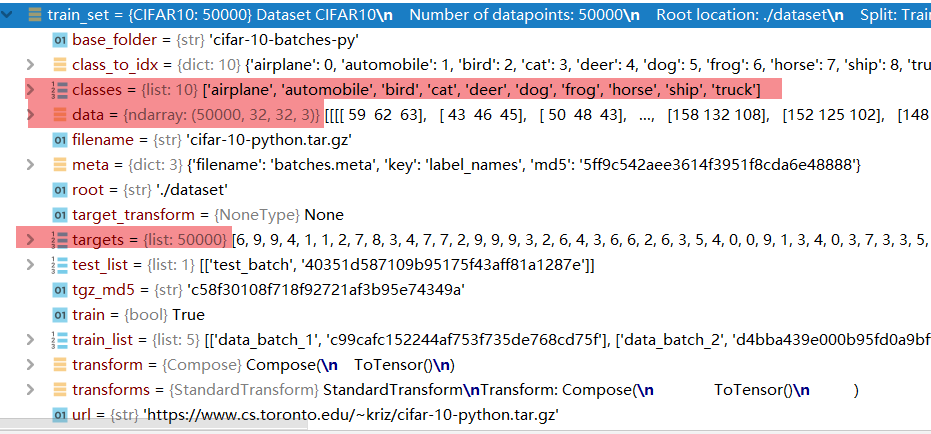Select the Compose ToTensor transform value
931x434 pixels.
click(x=350, y=364)
